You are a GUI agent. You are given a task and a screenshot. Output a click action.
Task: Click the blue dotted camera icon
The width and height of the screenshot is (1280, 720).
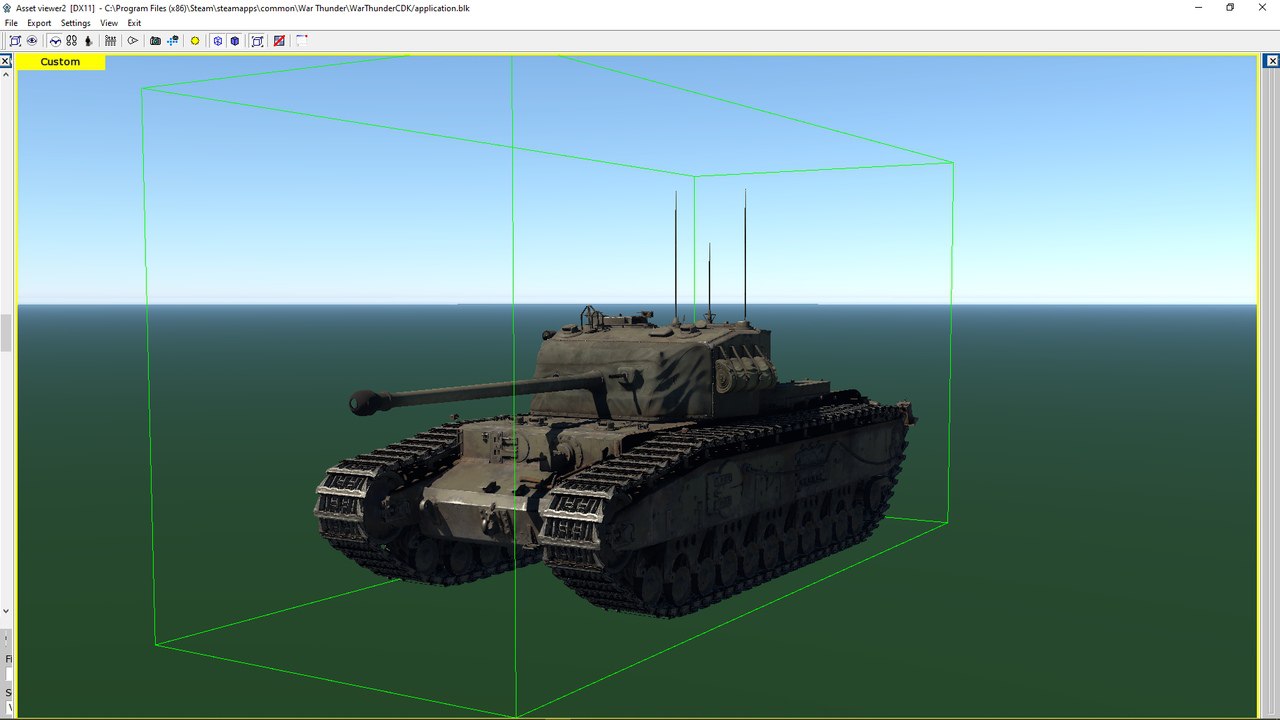point(172,41)
